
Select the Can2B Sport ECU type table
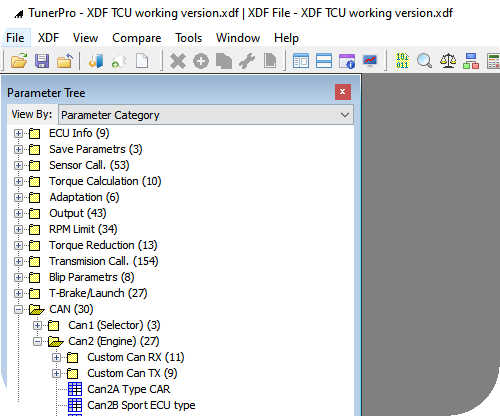141,405
